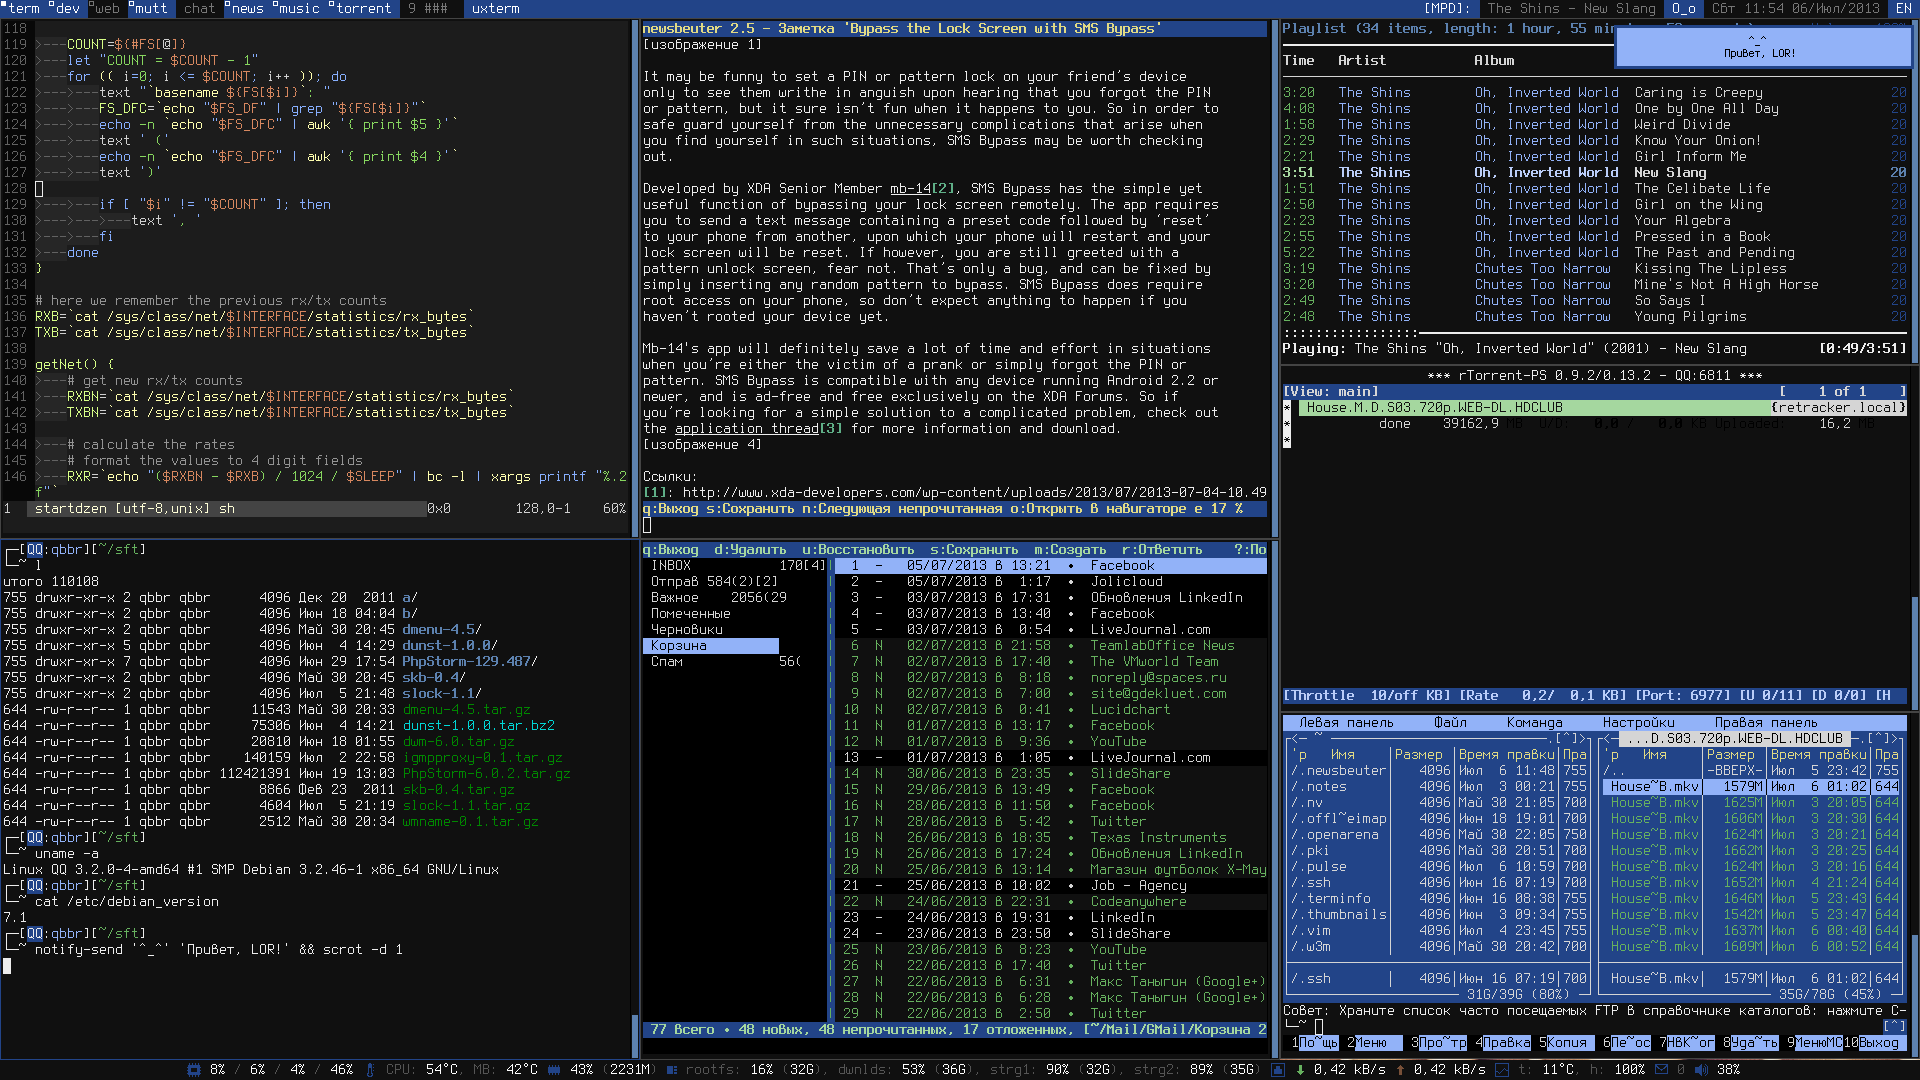Select track 'New Slang' in ncmpcpp playlist
Screen dimensions: 1920x1080
[x=1595, y=172]
